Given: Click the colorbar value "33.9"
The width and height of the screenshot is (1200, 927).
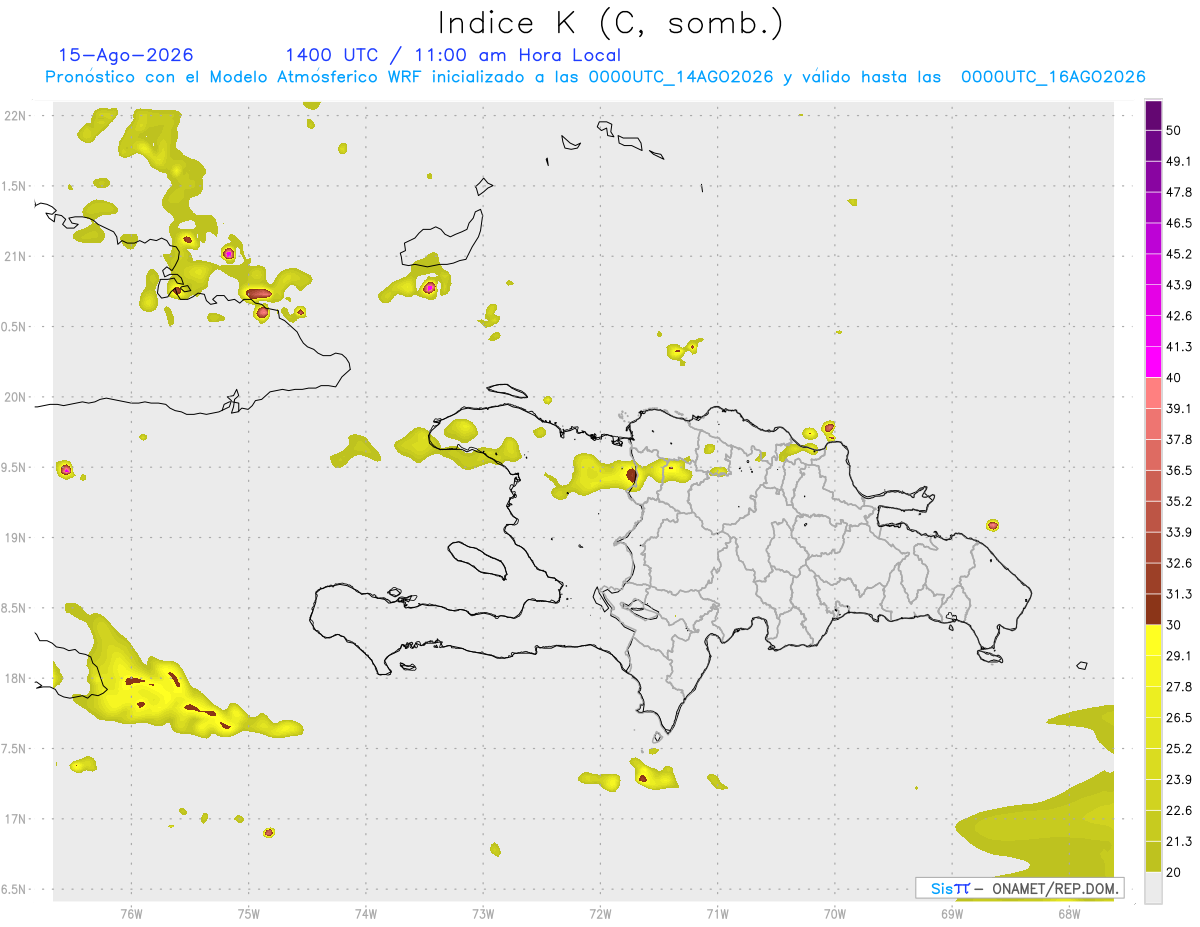Looking at the screenshot, I should point(1180,533).
